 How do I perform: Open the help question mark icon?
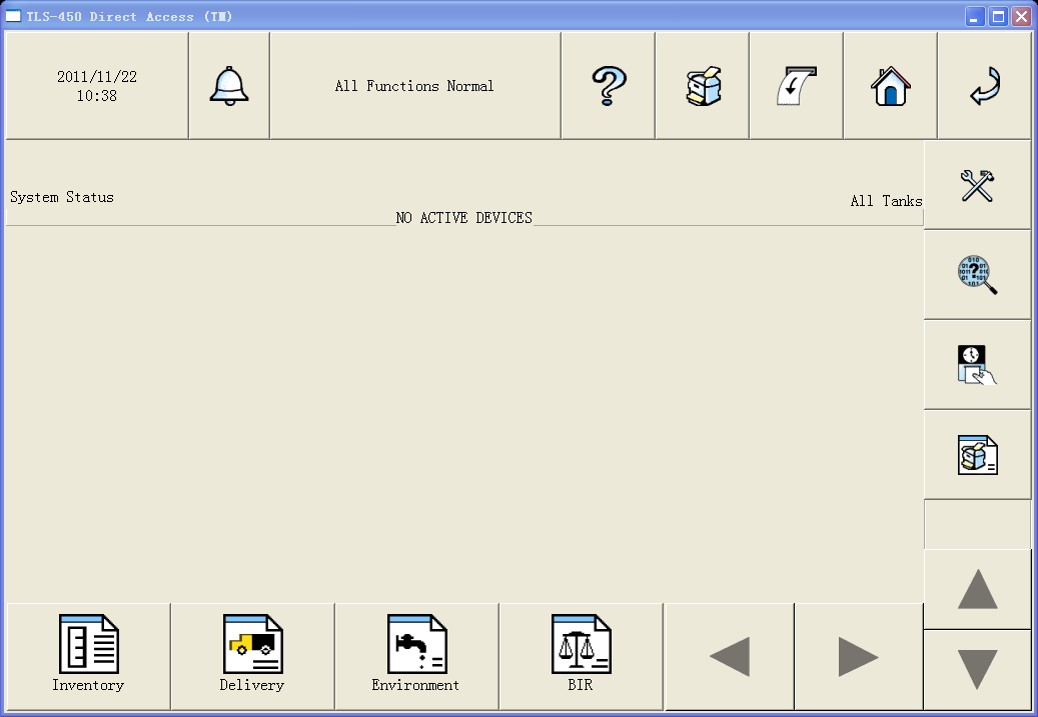click(608, 86)
